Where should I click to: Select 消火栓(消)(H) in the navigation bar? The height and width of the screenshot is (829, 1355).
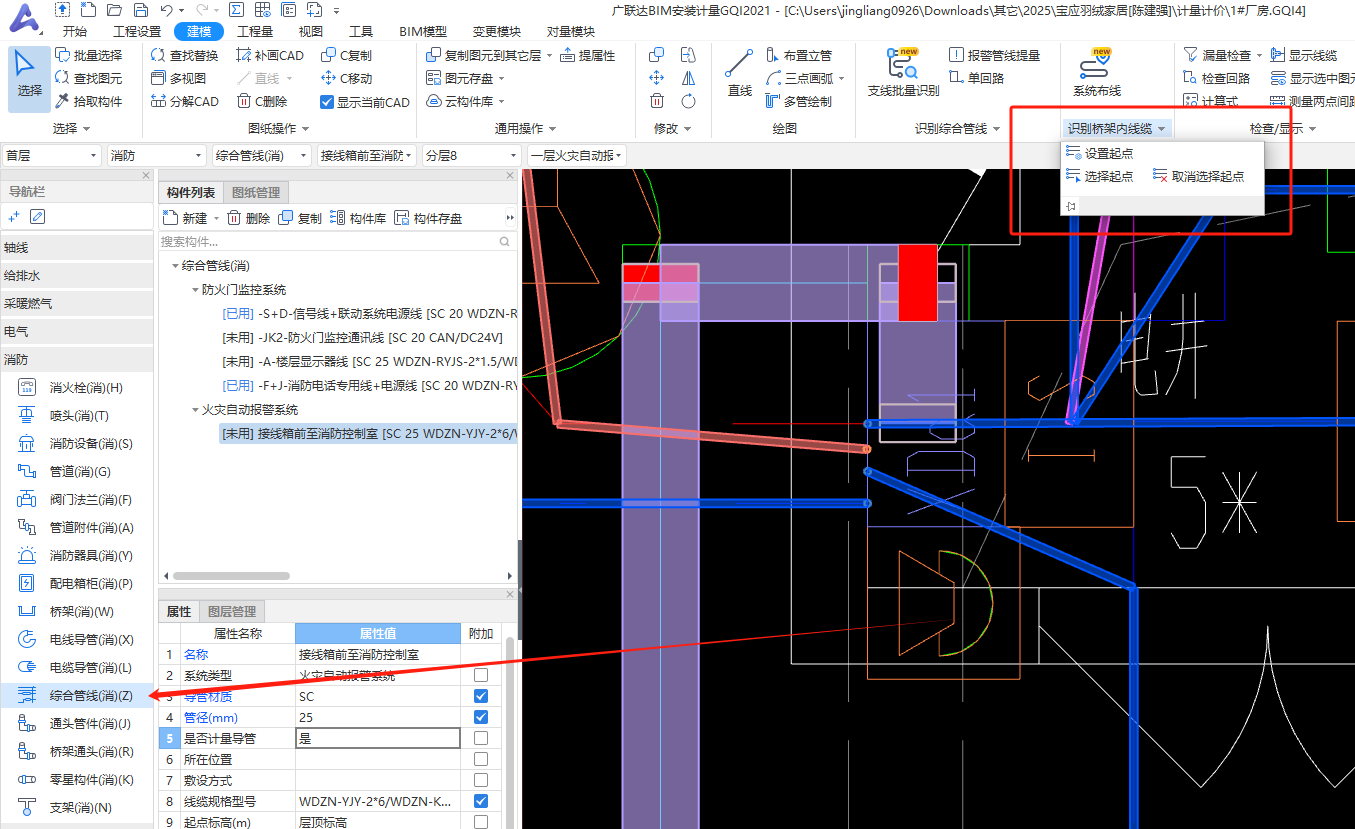tap(77, 388)
